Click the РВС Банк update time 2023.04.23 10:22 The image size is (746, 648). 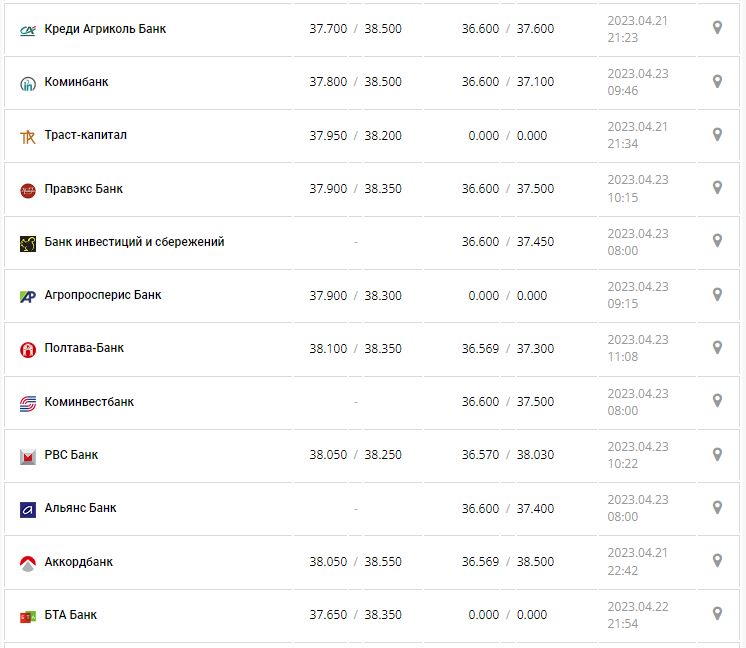pos(638,455)
